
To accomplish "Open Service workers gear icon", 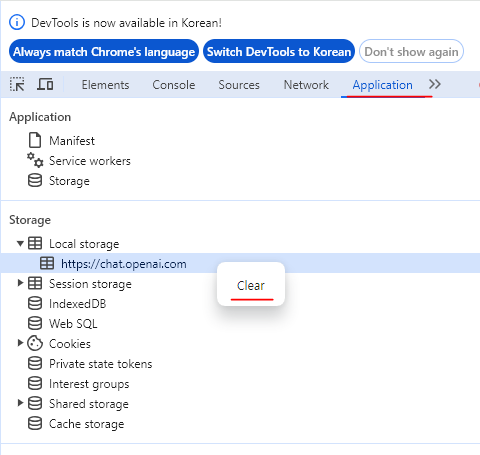I will pyautogui.click(x=35, y=160).
